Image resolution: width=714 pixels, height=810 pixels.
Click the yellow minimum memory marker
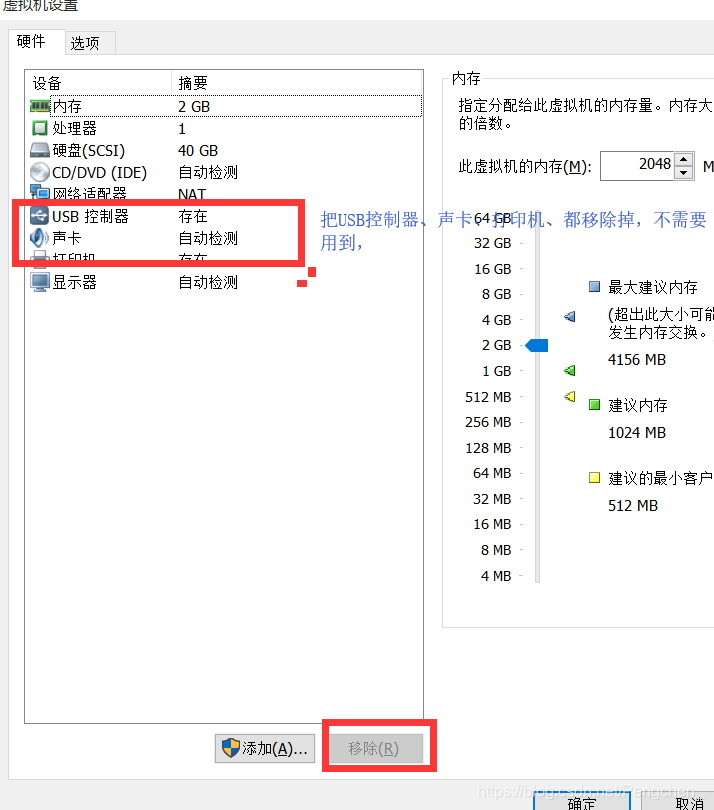point(570,397)
